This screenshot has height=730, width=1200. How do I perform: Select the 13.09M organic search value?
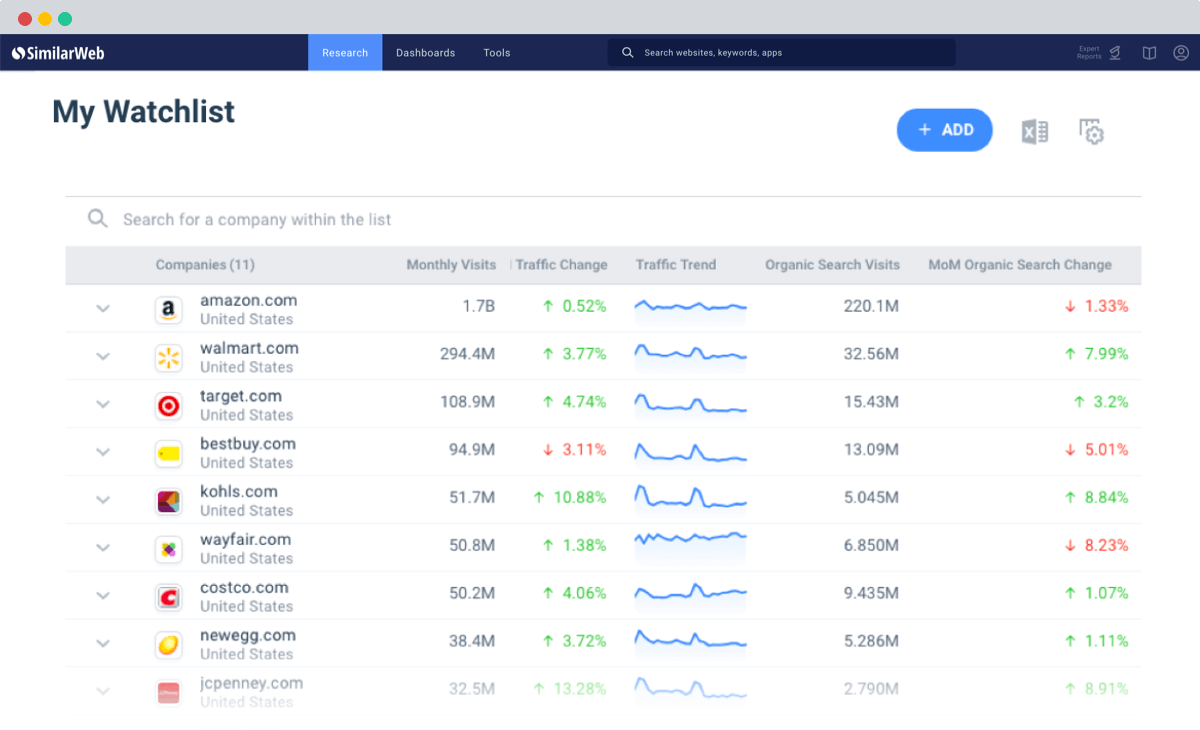871,450
